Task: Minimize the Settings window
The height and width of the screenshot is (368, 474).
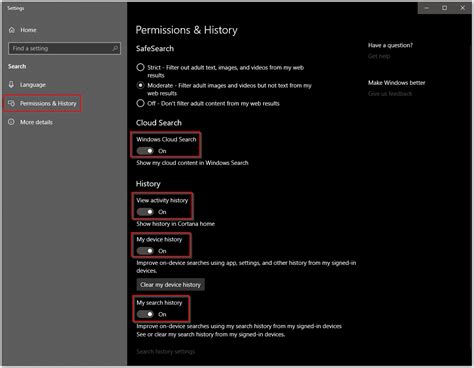Action: click(427, 8)
